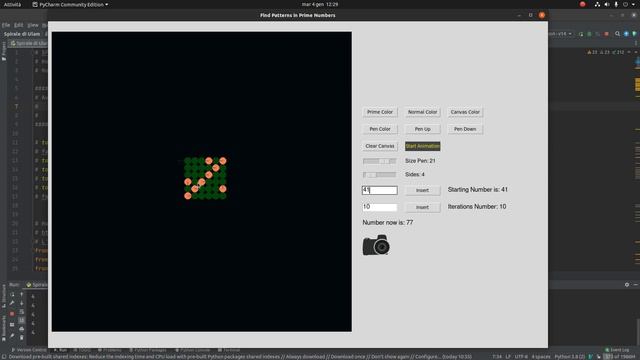This screenshot has height=360, width=640.
Task: Open the Edit menu in PyCharm
Action: 19,25
